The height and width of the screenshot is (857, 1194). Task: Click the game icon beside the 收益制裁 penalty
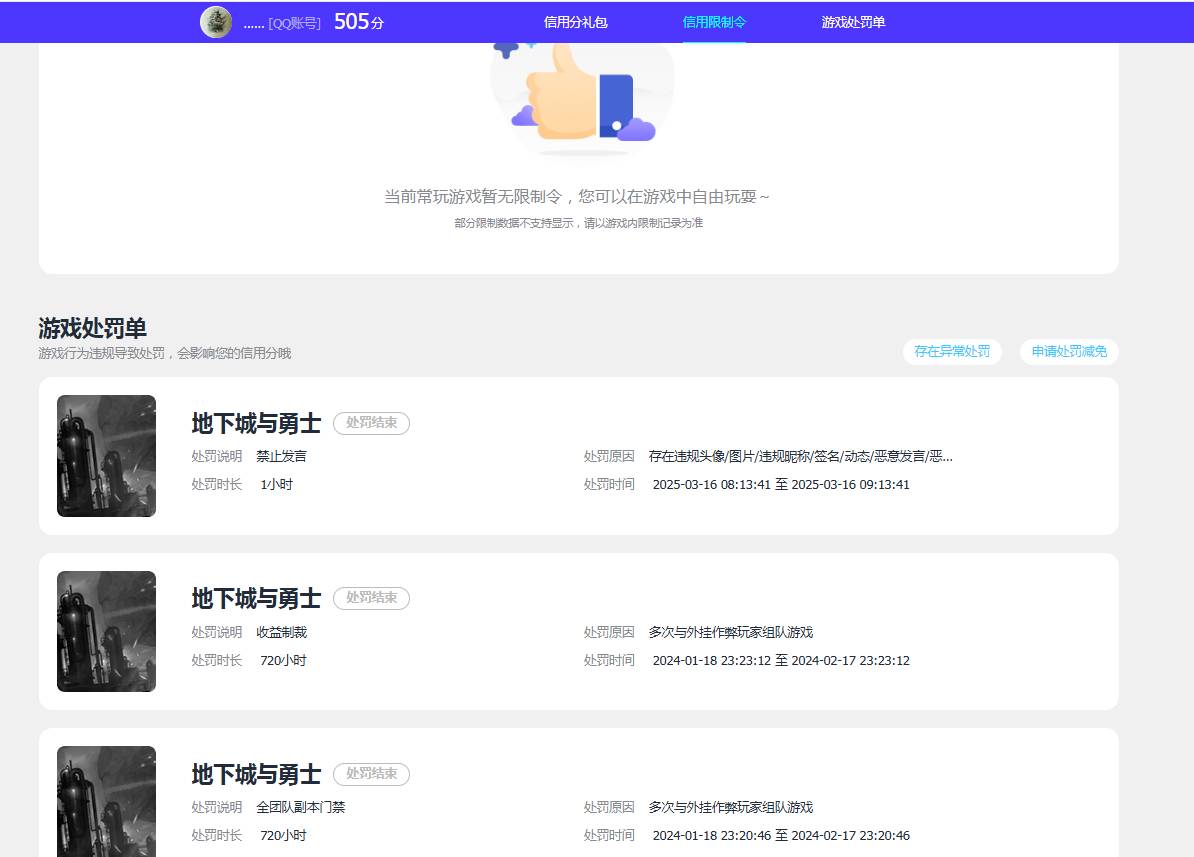click(x=106, y=631)
